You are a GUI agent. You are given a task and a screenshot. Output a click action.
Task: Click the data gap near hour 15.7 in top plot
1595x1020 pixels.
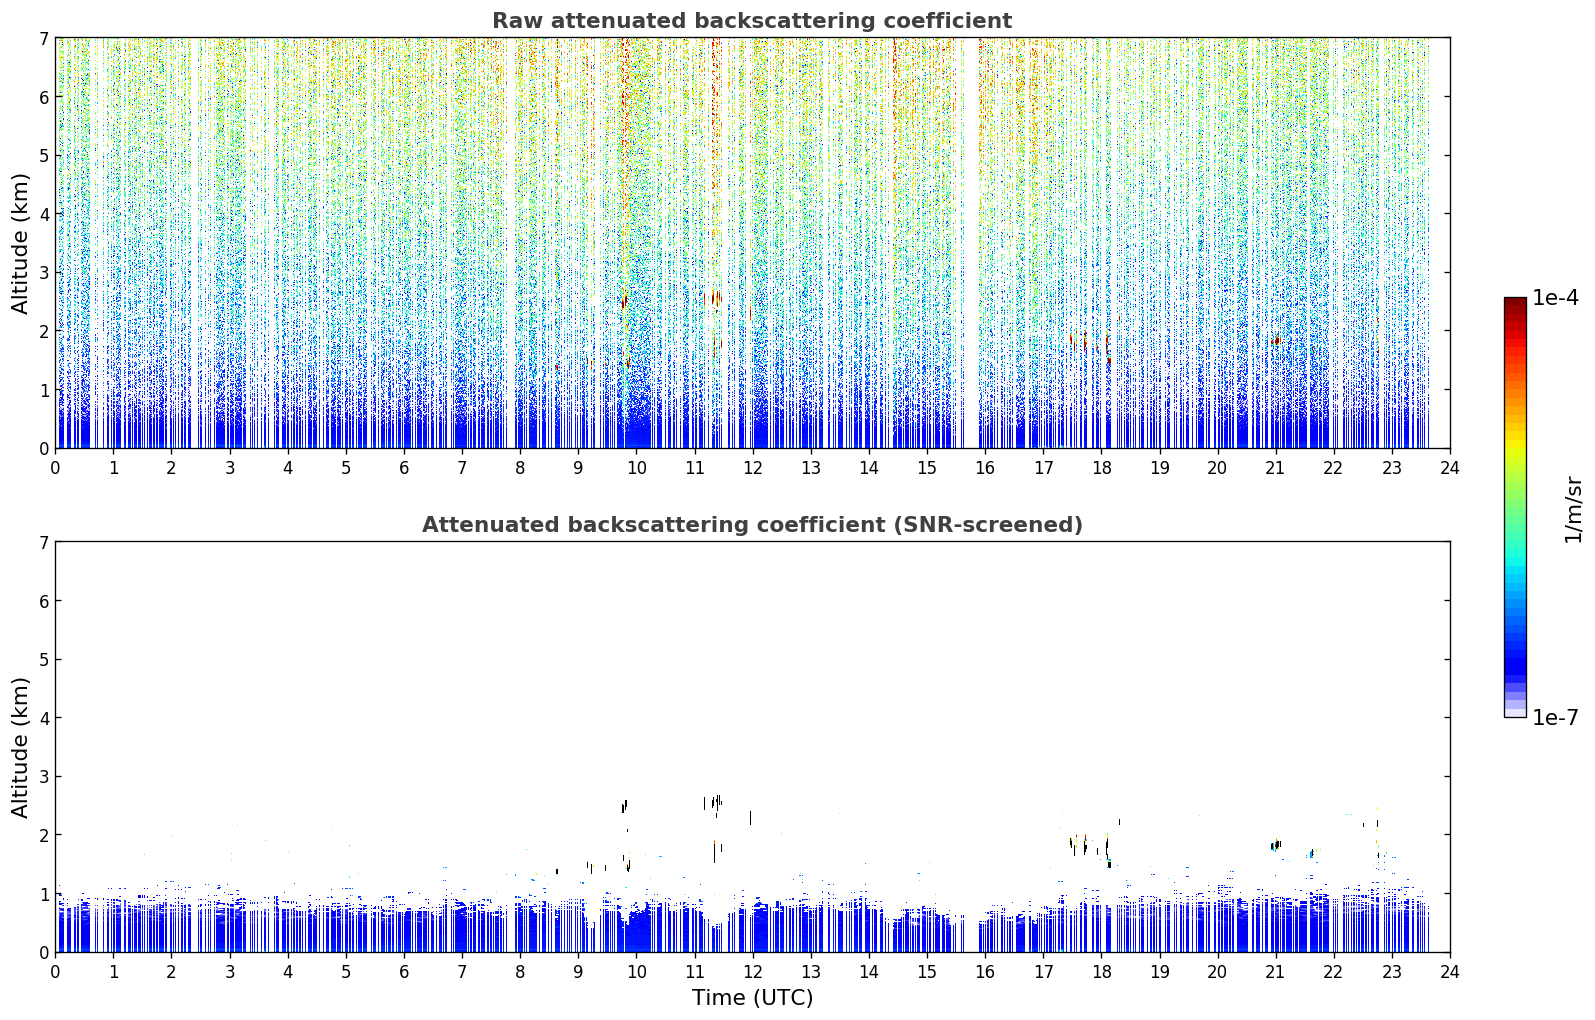[966, 243]
